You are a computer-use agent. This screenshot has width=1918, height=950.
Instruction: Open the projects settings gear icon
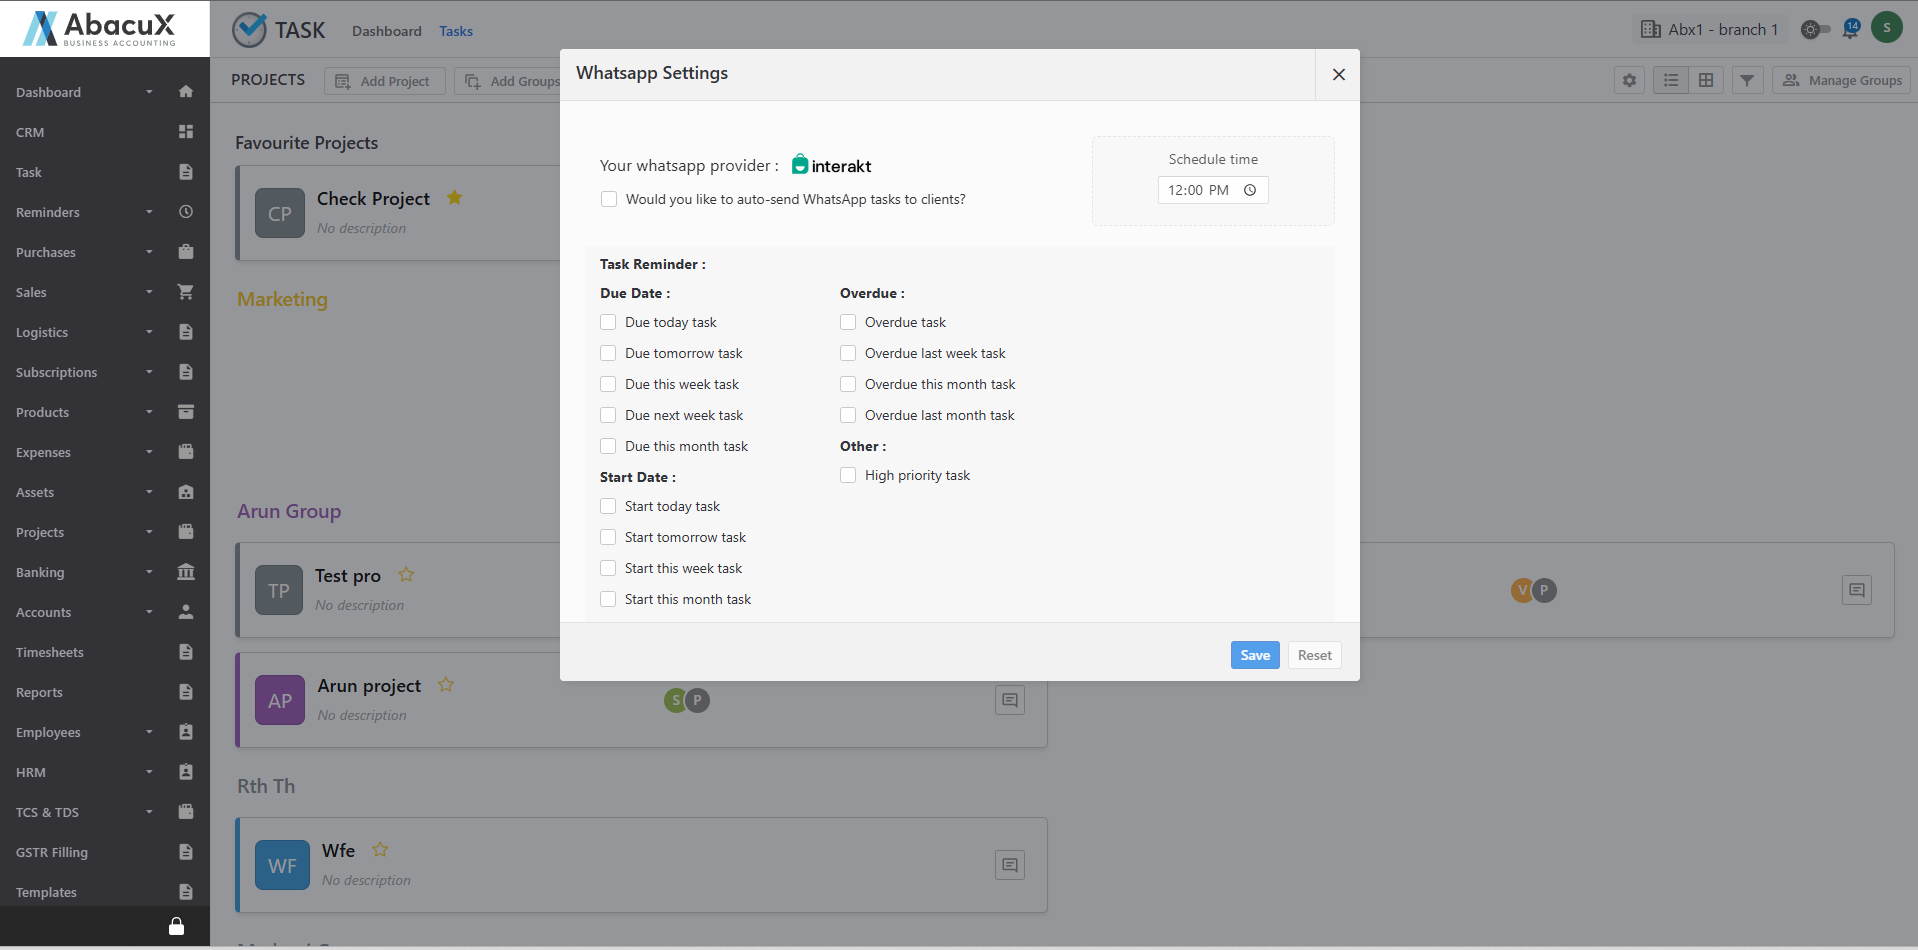pyautogui.click(x=1629, y=80)
